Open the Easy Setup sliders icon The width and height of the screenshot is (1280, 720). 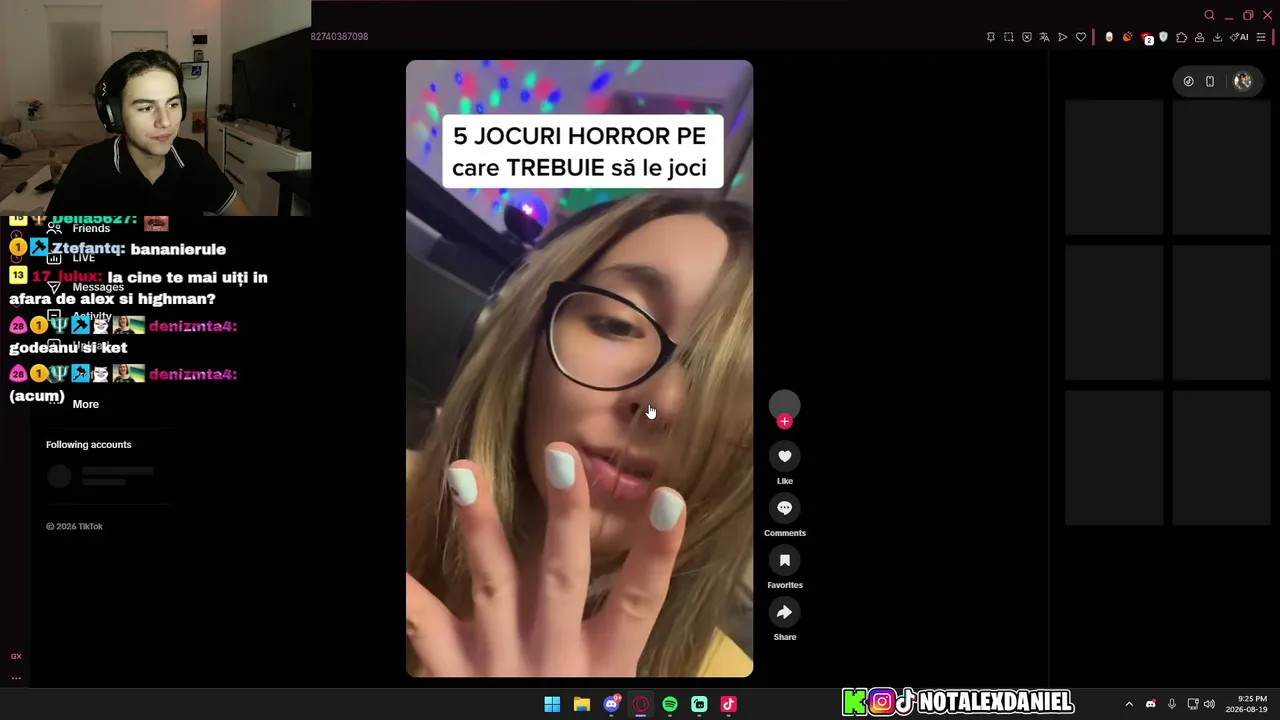click(1261, 37)
